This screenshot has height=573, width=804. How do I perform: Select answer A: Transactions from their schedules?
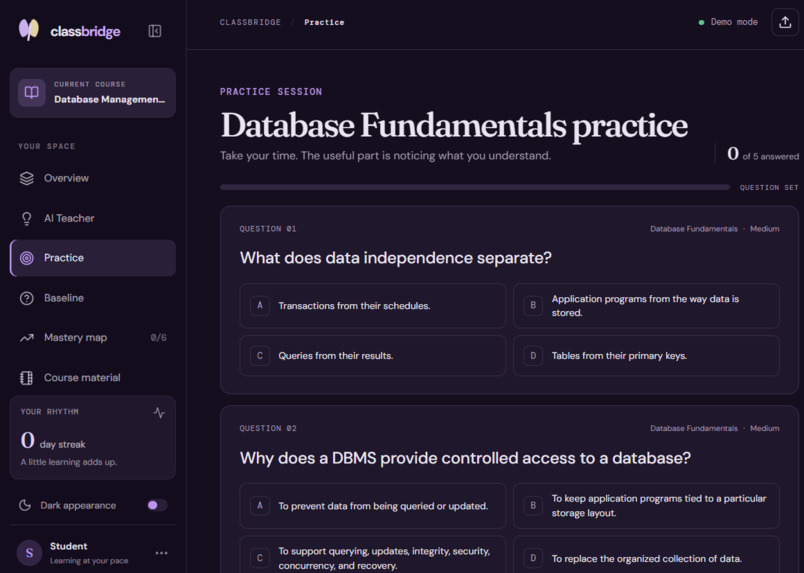(373, 306)
